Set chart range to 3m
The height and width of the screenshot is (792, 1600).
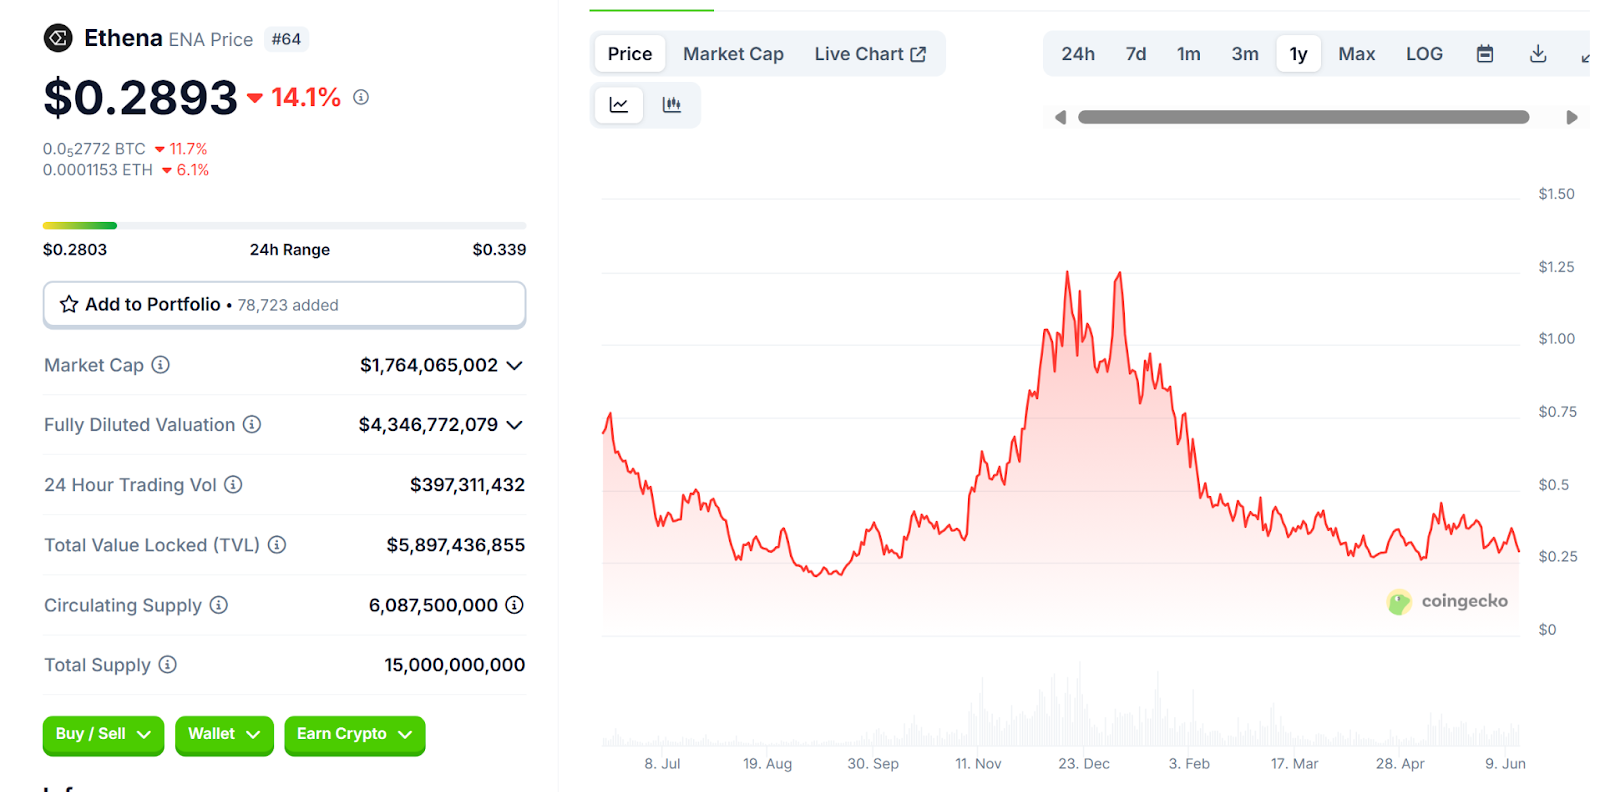(x=1245, y=54)
